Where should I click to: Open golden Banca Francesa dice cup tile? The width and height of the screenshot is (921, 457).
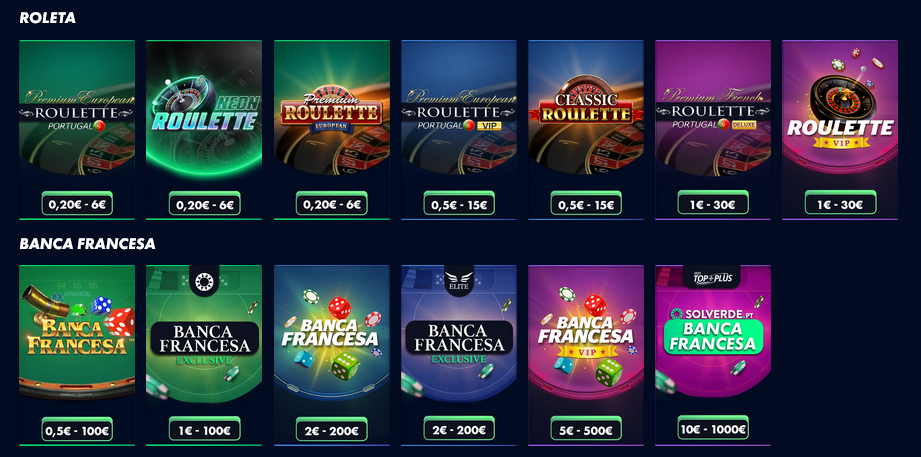77,355
